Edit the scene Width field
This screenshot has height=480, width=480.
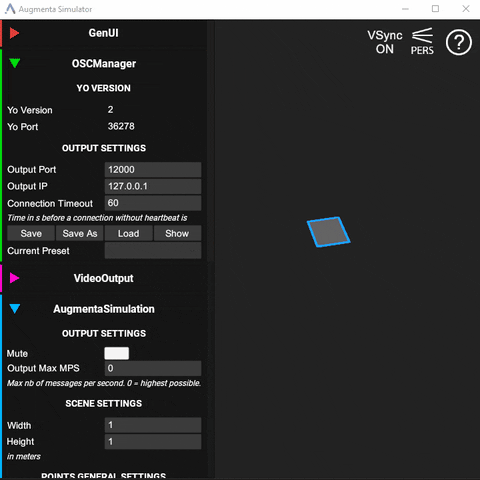pos(153,425)
